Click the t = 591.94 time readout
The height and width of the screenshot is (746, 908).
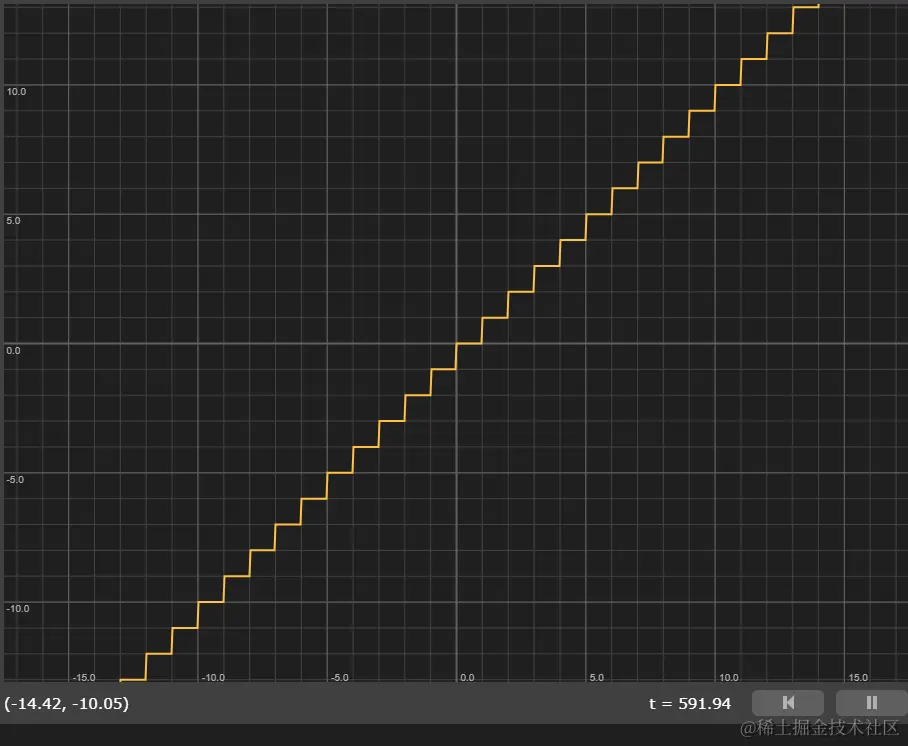[x=690, y=703]
